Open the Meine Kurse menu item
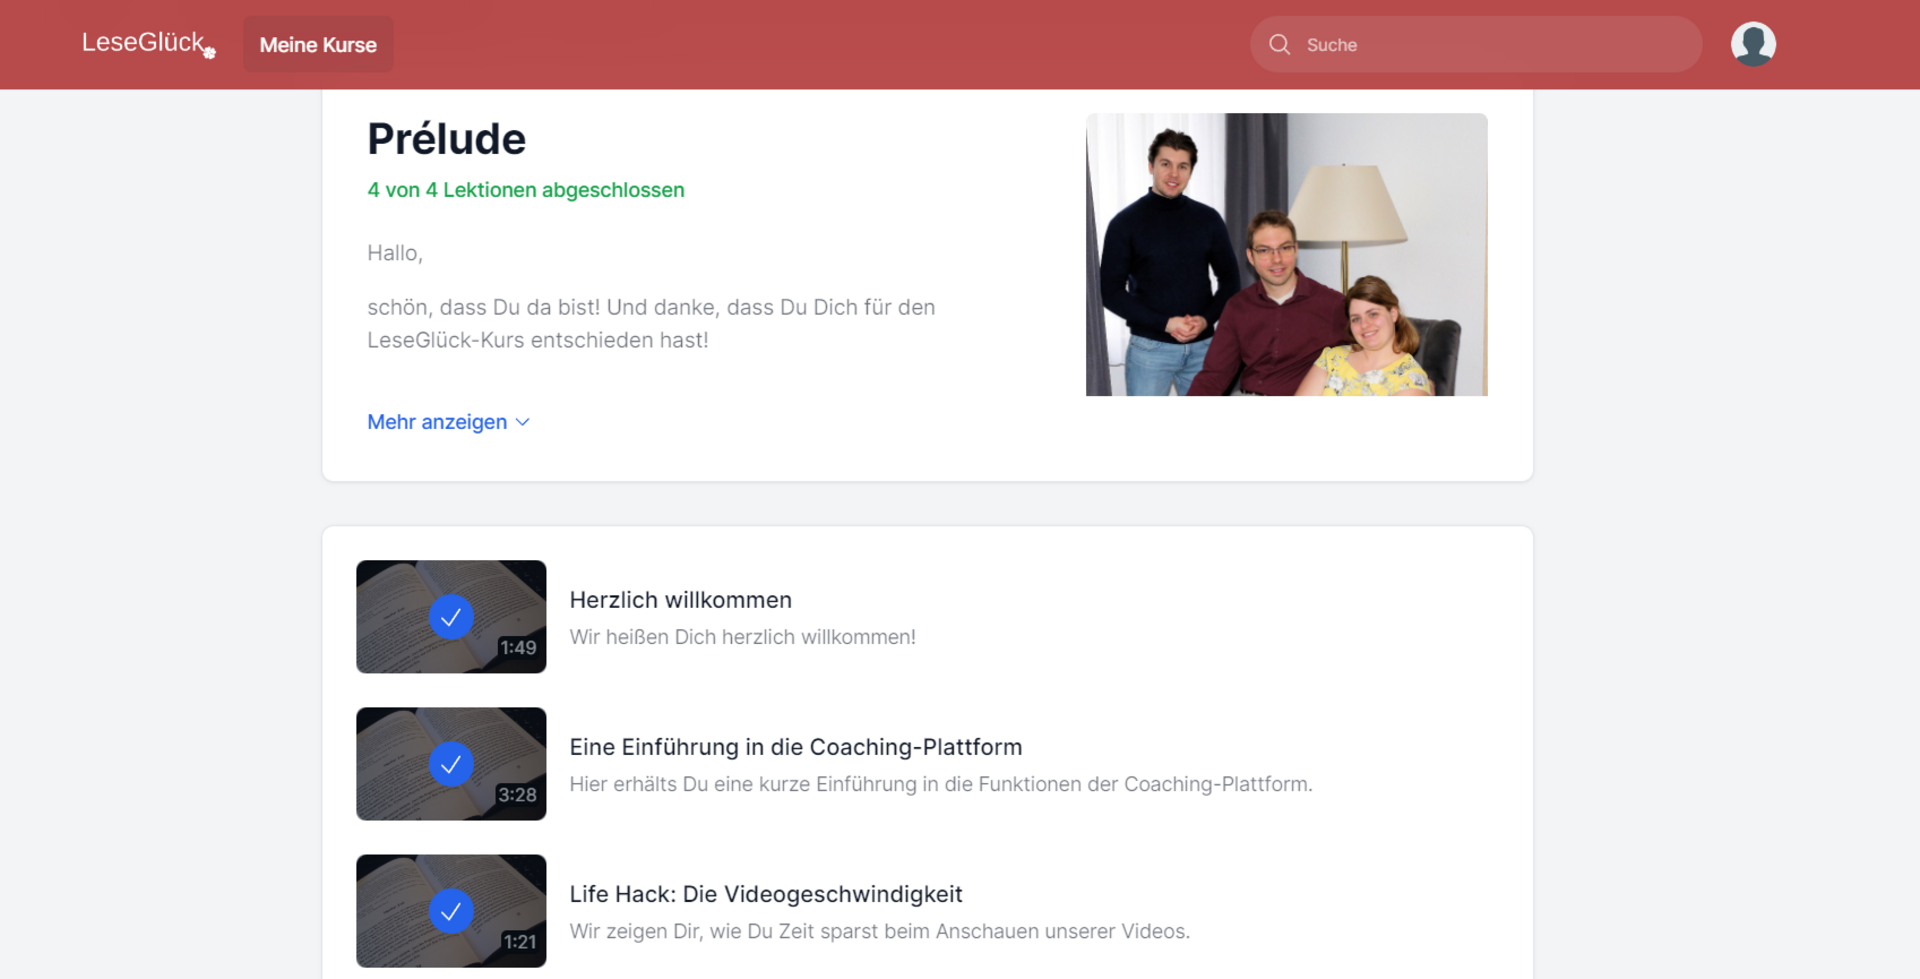The image size is (1920, 979). click(318, 45)
